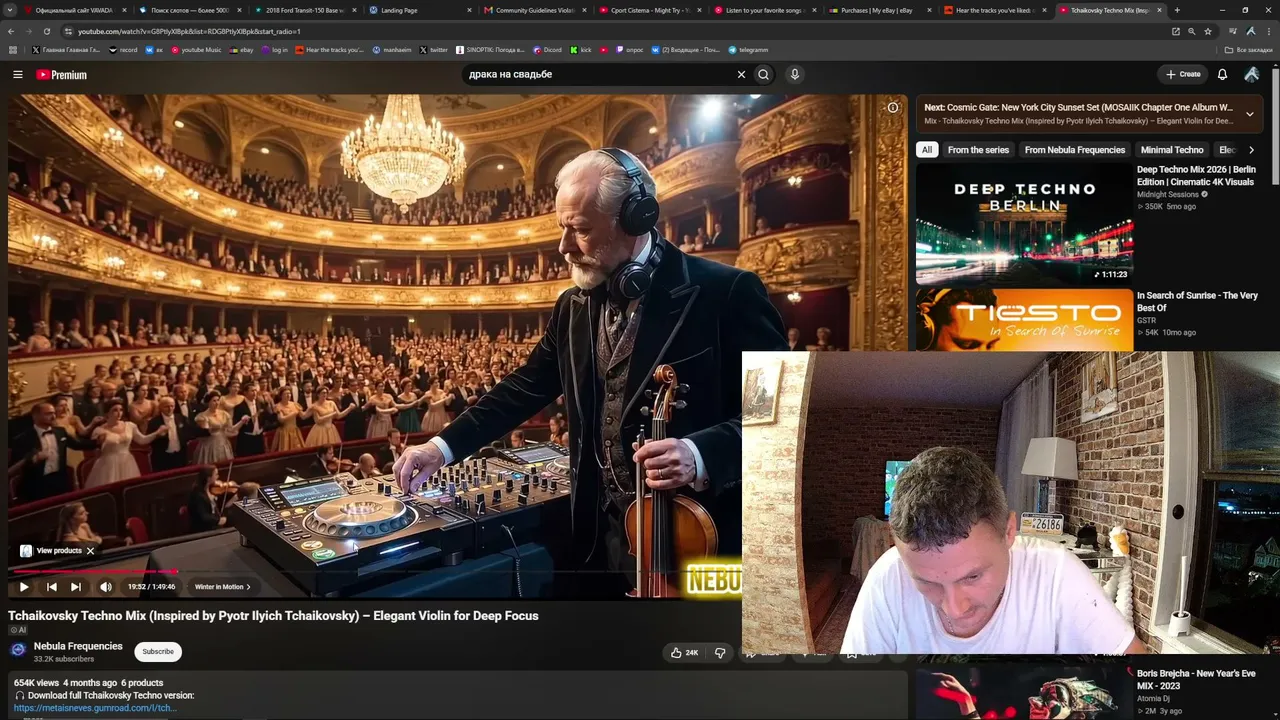Open the 'record' bookmark
Image resolution: width=1280 pixels, height=720 pixels.
tap(123, 50)
